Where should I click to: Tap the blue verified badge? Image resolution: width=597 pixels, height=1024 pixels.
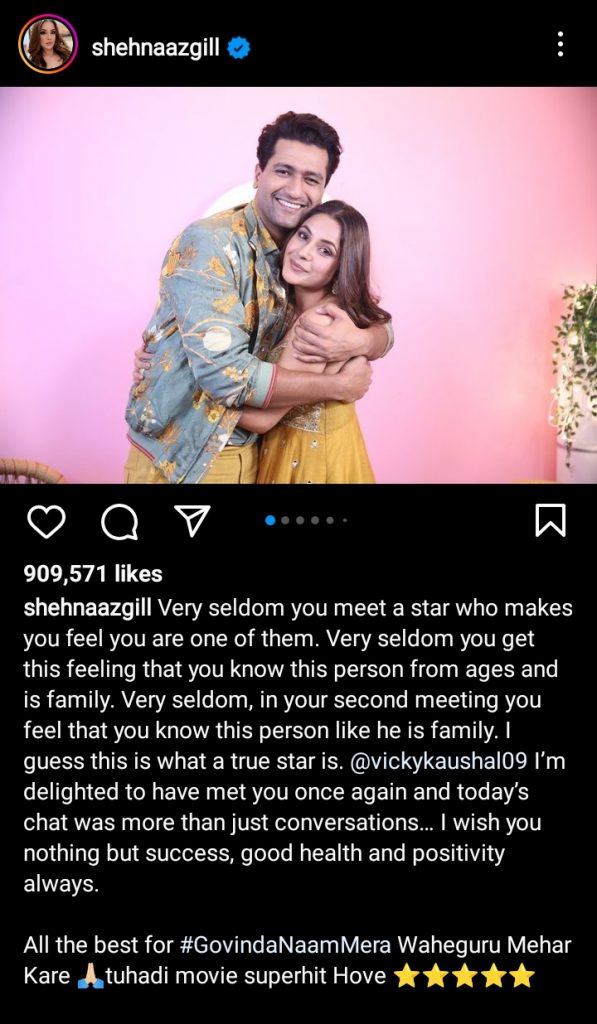click(239, 48)
